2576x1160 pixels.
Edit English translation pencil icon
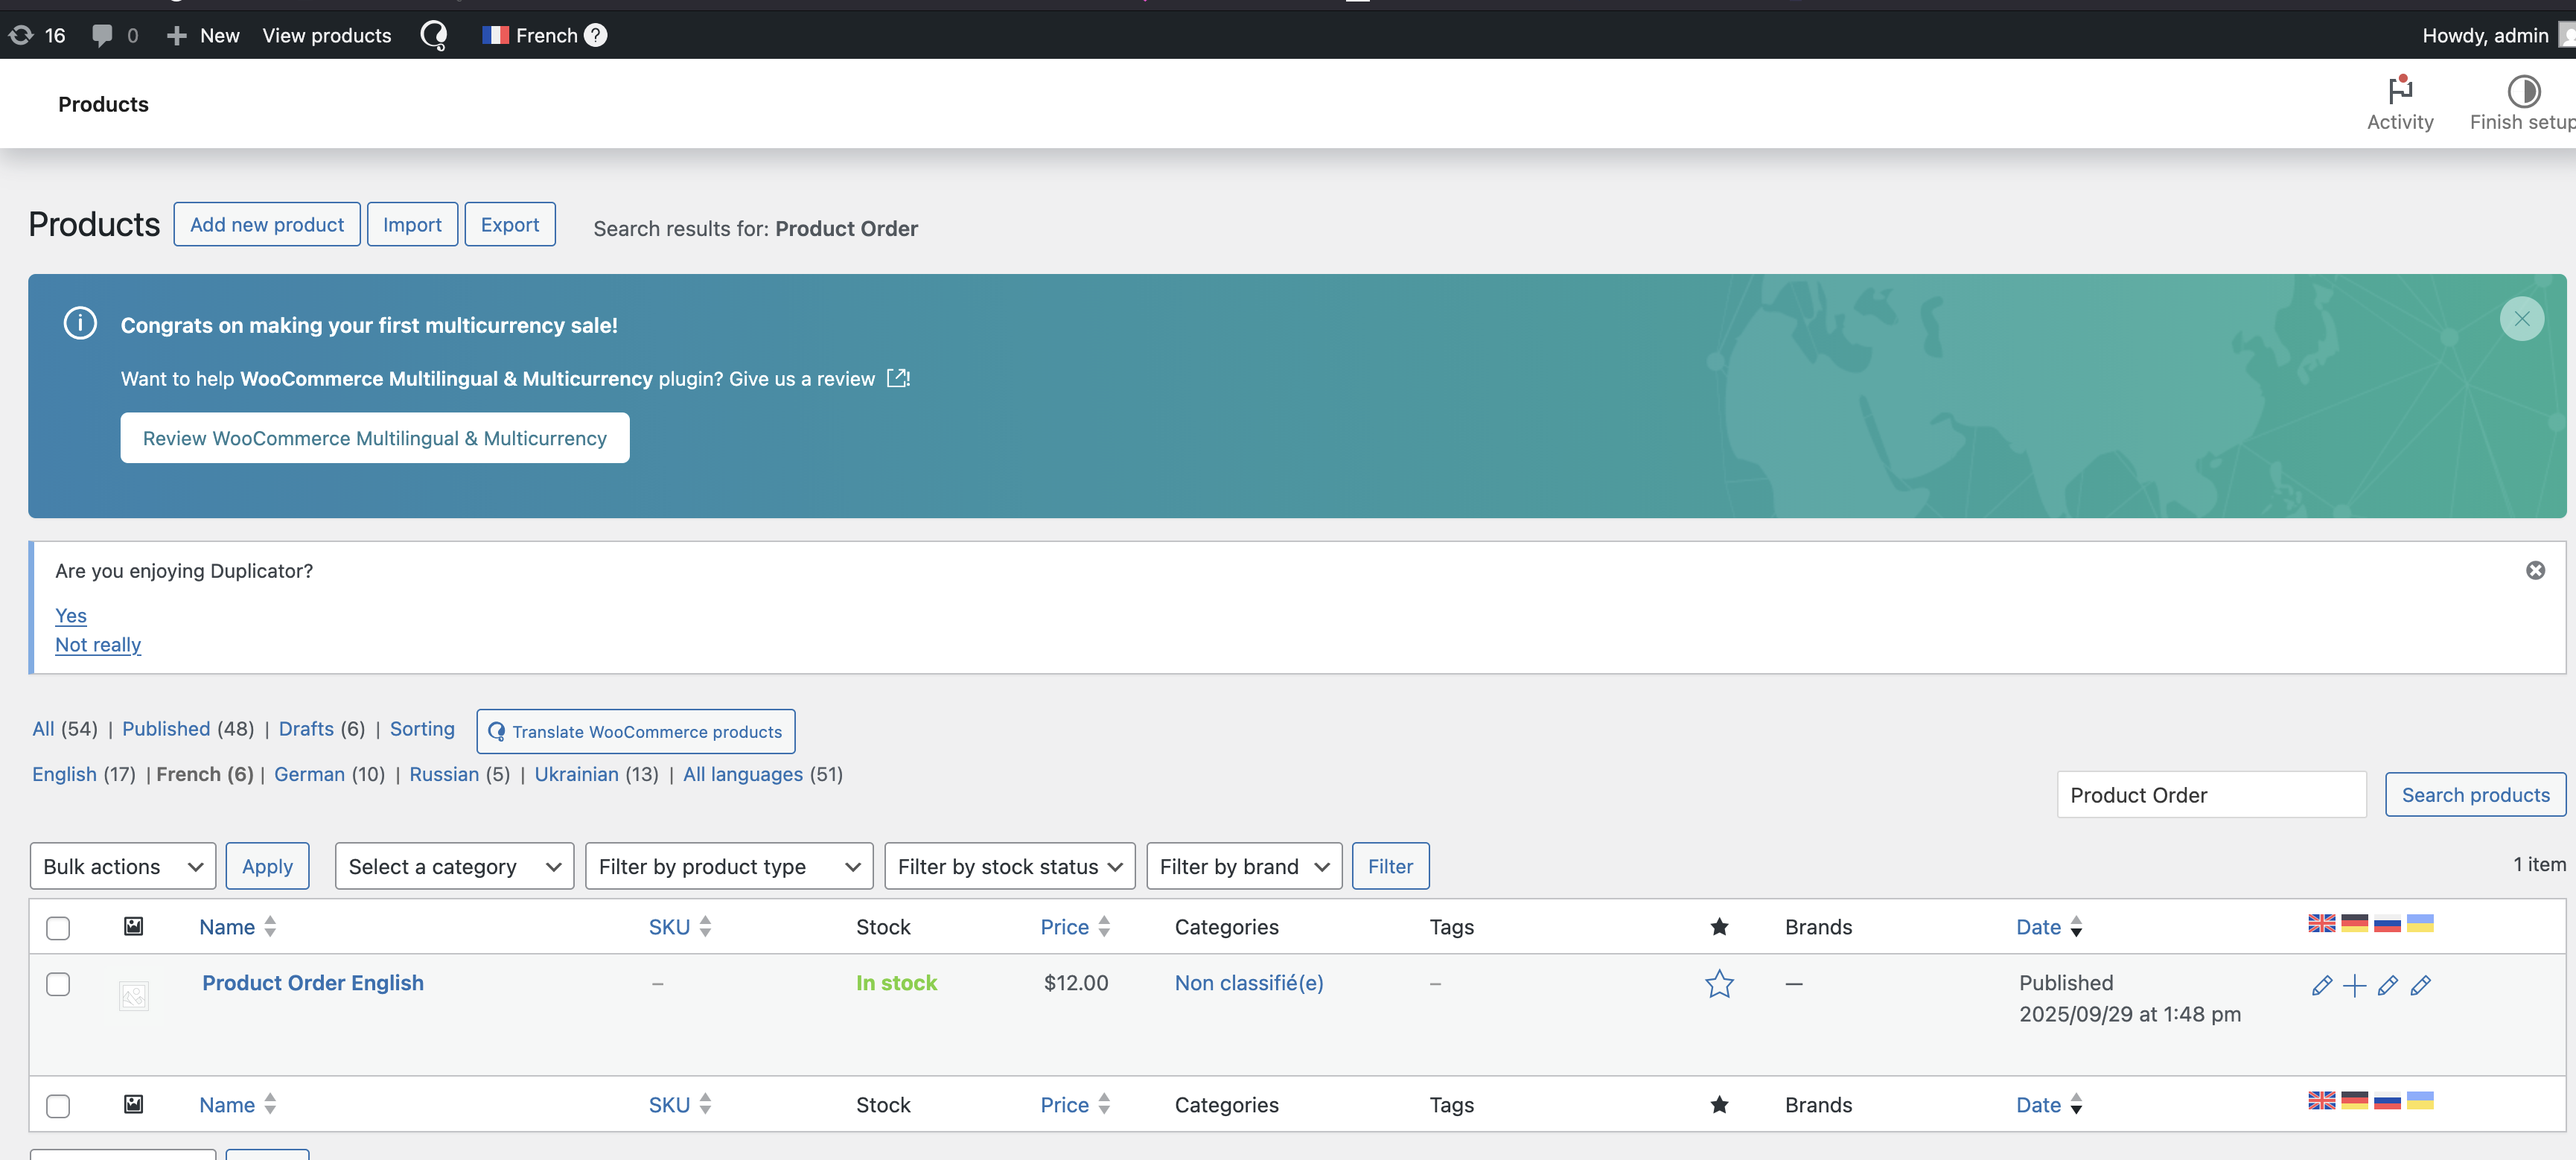click(2321, 986)
